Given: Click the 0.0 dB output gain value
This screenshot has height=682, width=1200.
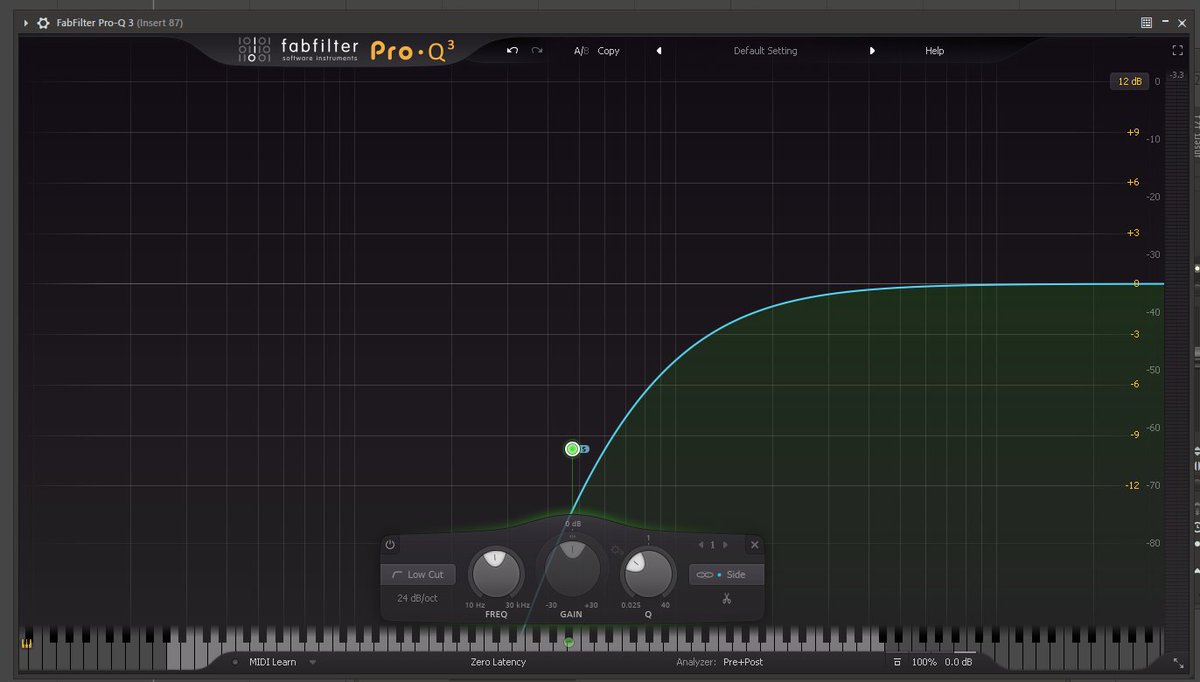Looking at the screenshot, I should click(x=958, y=662).
